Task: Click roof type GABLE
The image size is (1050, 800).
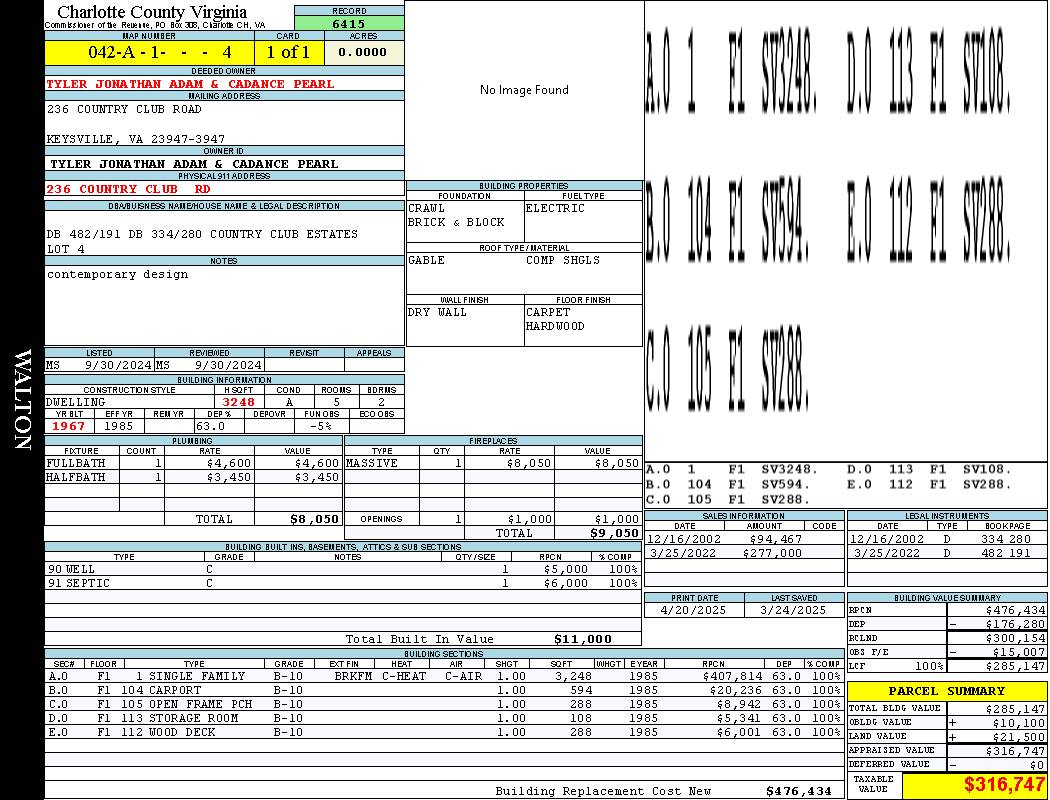Action: point(427,260)
